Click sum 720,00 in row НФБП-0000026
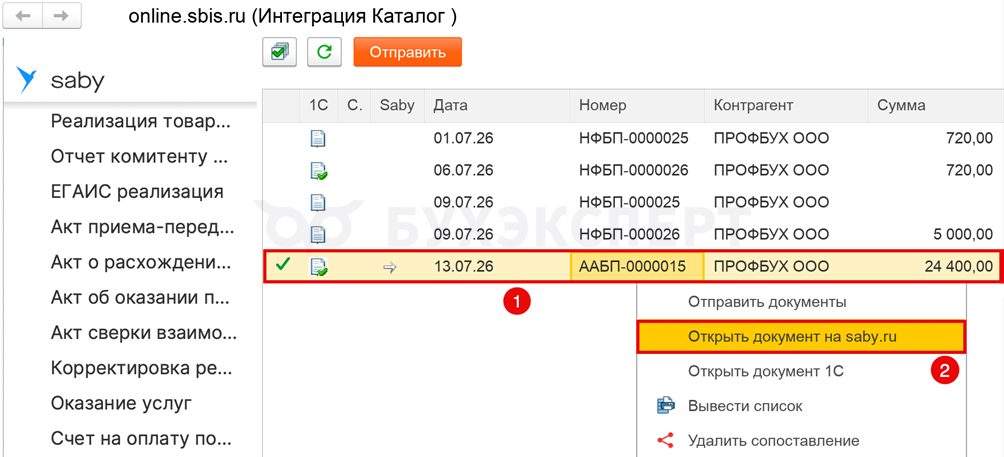Screen dimensions: 1004x457 click(x=971, y=170)
